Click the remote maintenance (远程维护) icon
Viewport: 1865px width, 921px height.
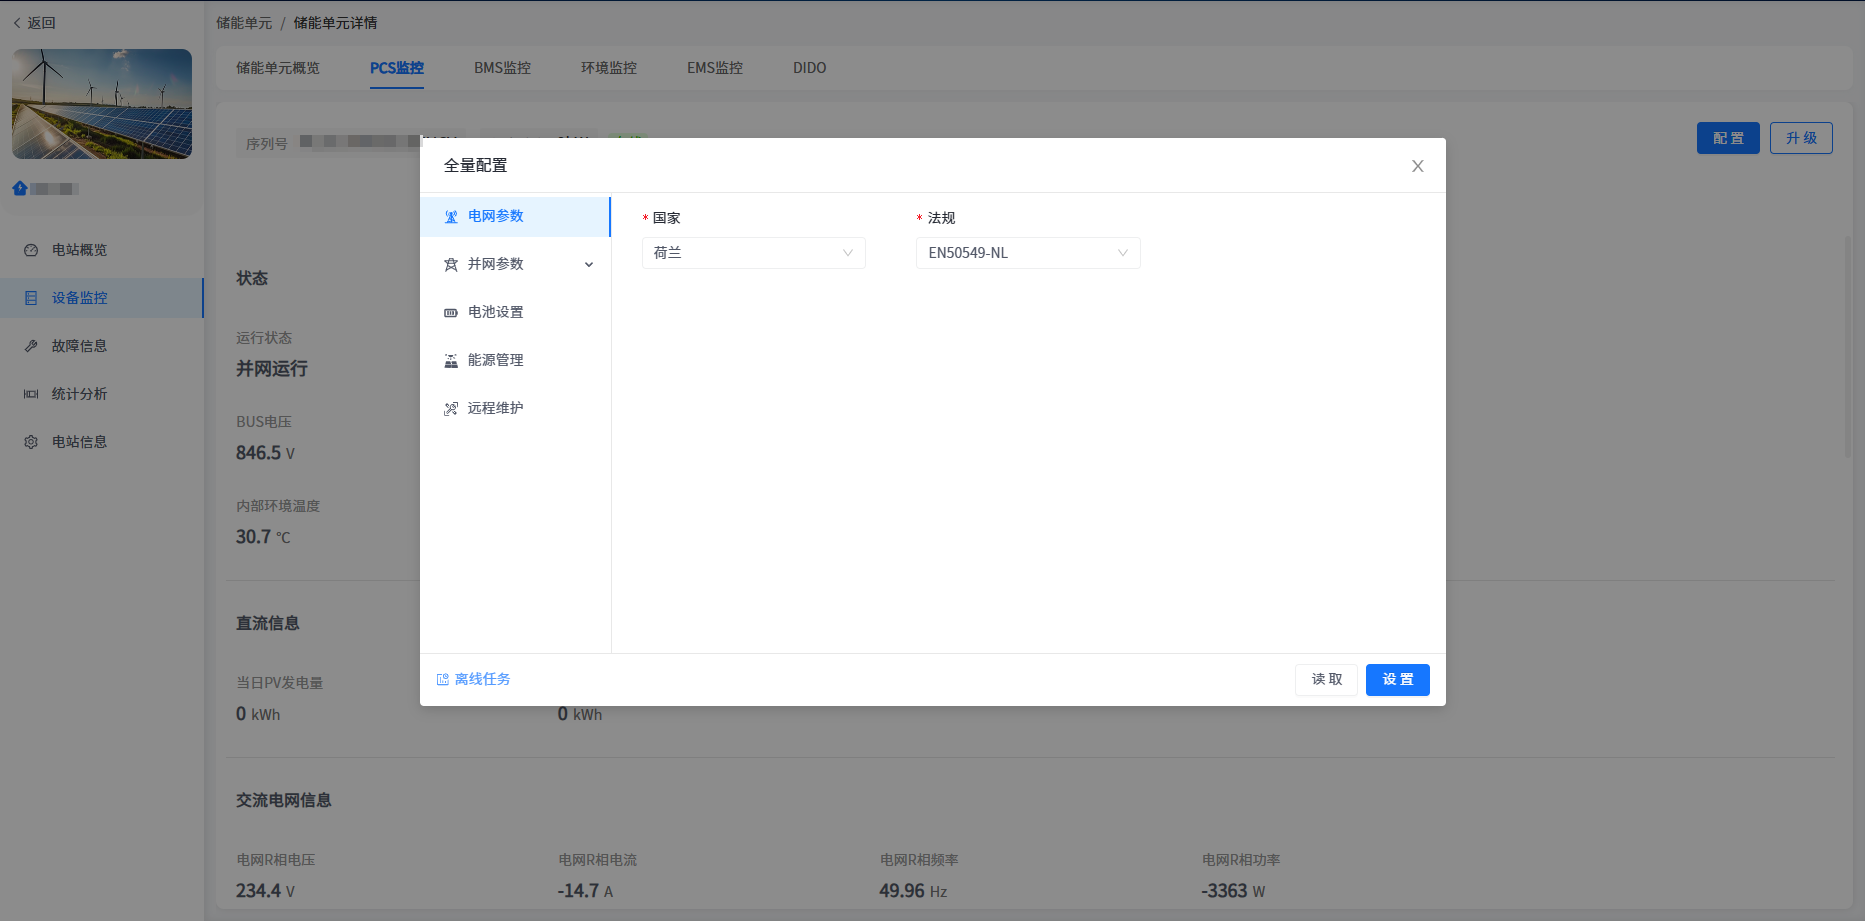click(451, 409)
